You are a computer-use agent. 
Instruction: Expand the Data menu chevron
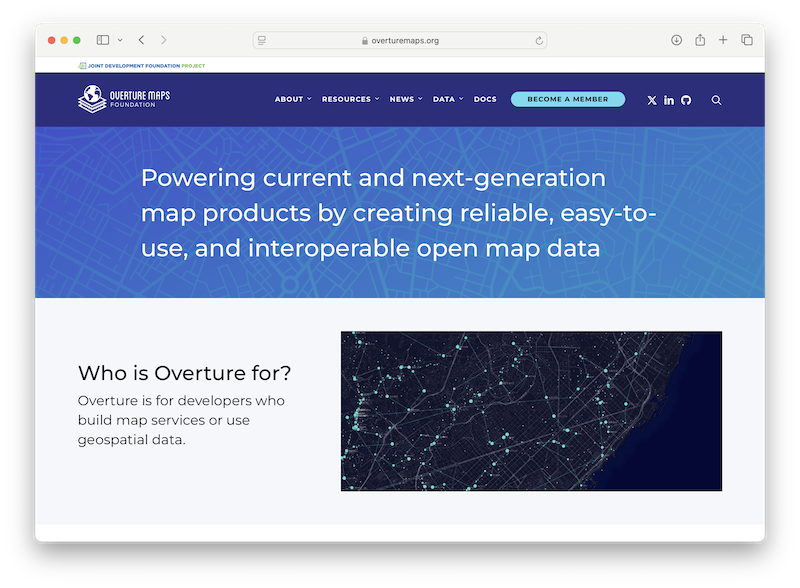click(x=461, y=99)
